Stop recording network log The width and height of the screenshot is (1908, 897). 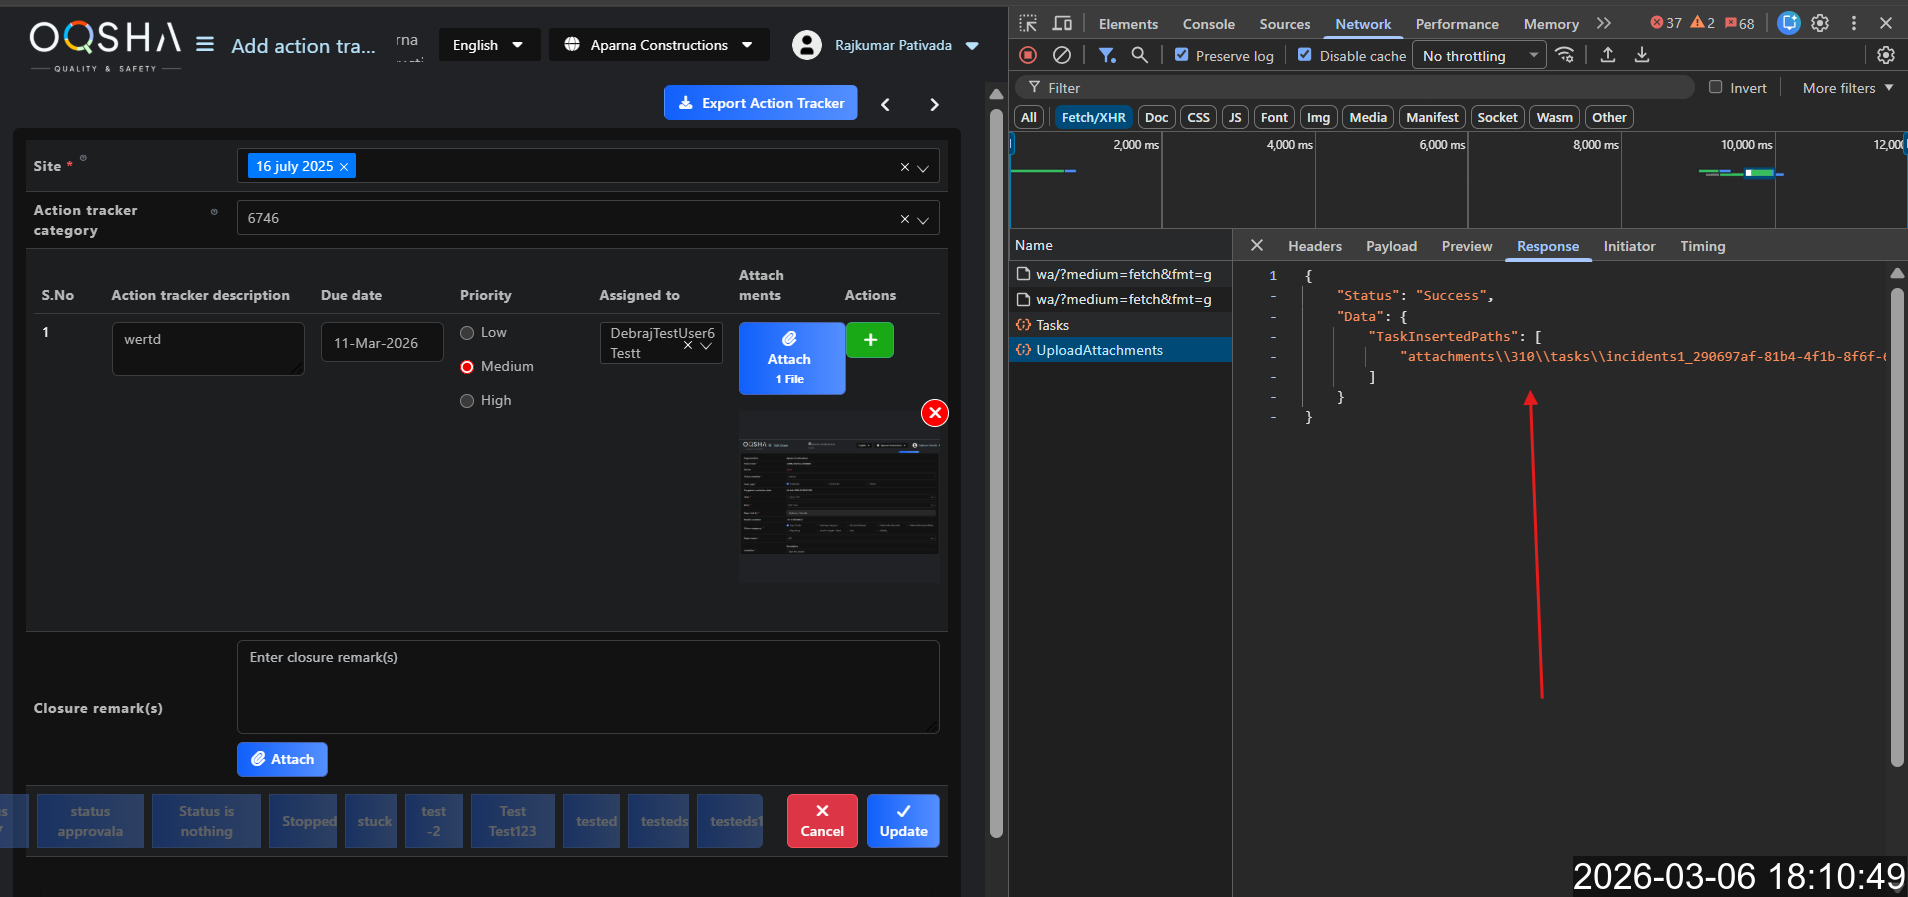pos(1028,55)
